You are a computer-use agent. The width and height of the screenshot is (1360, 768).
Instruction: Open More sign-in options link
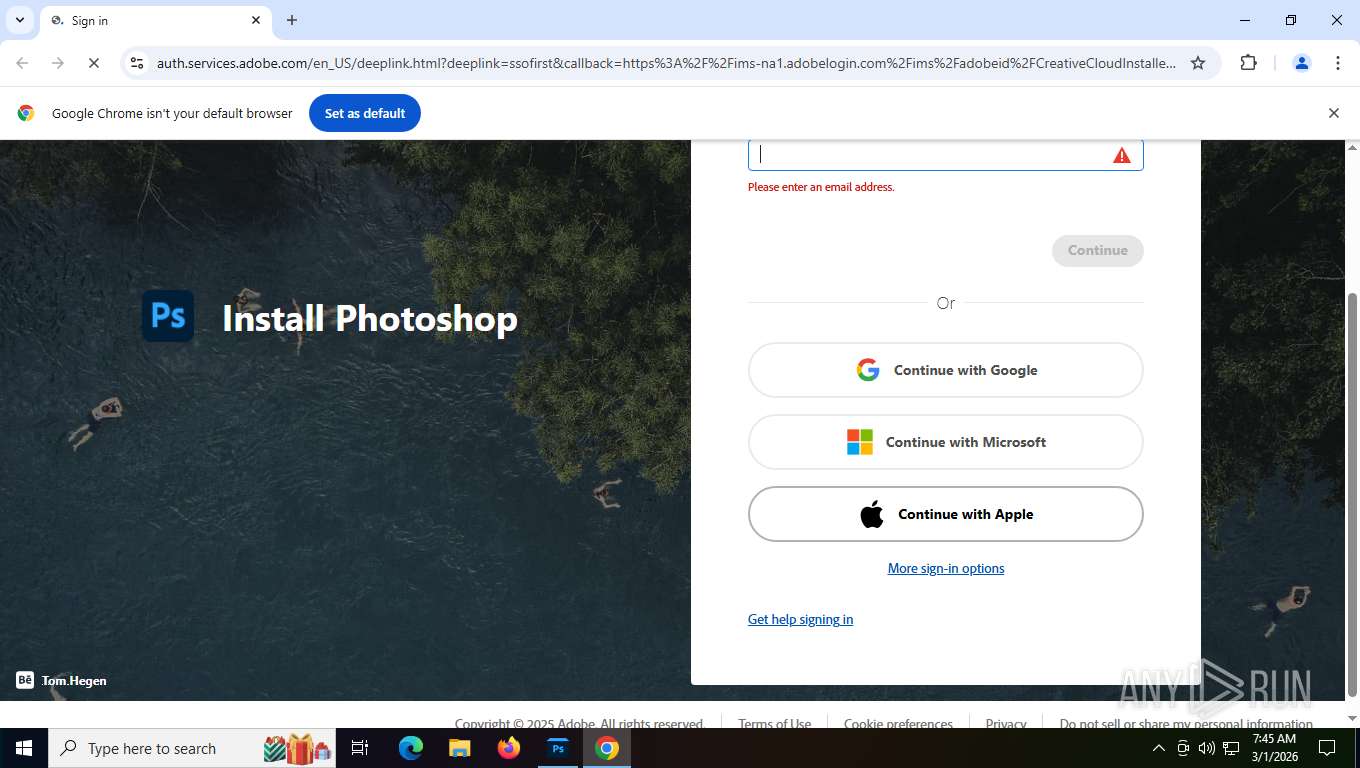pos(946,568)
